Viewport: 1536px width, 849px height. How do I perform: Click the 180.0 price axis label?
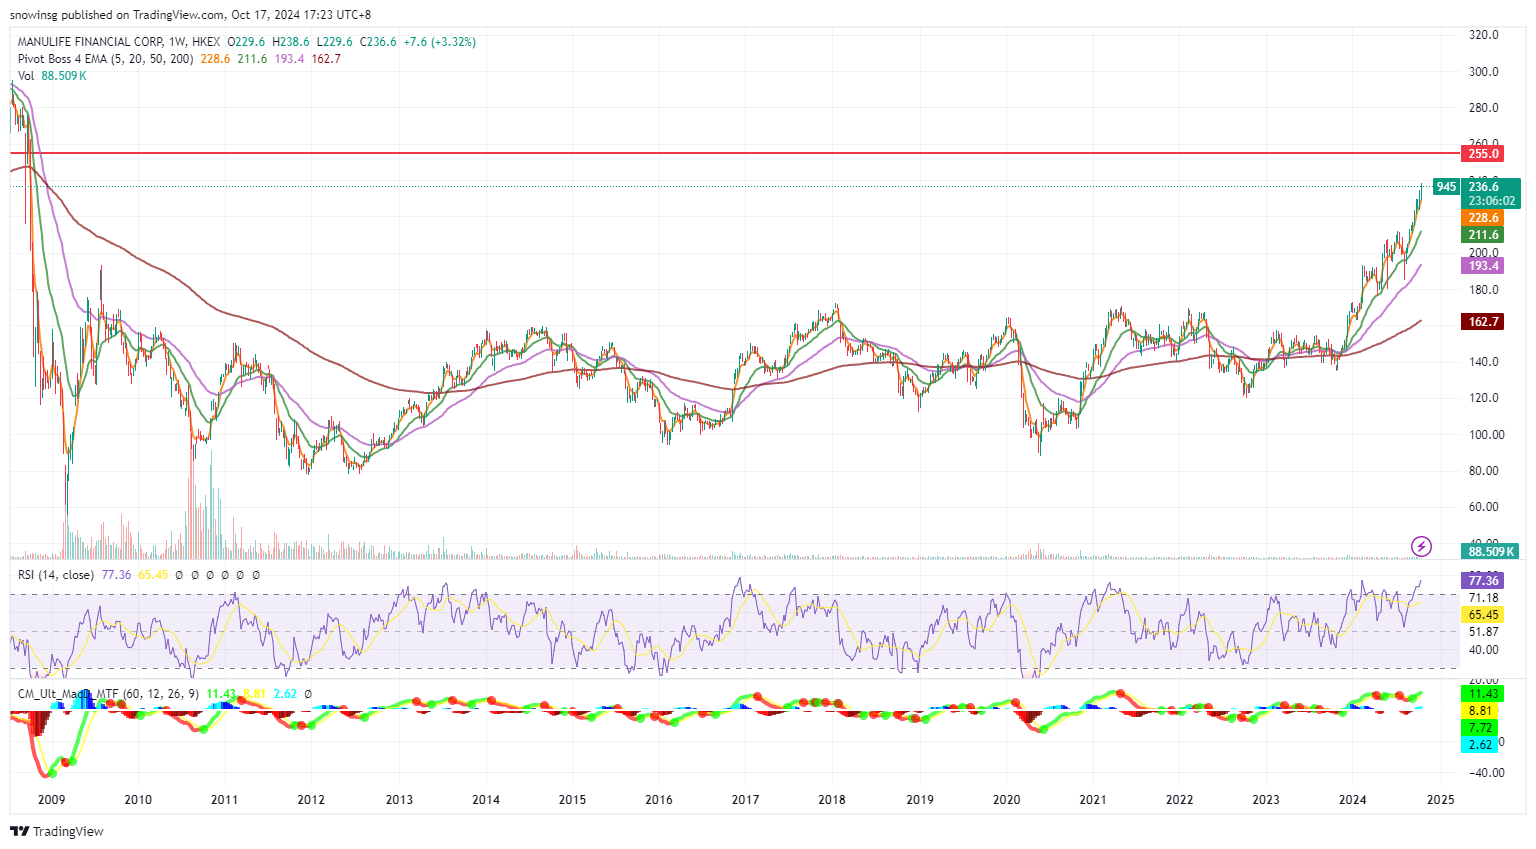1483,290
